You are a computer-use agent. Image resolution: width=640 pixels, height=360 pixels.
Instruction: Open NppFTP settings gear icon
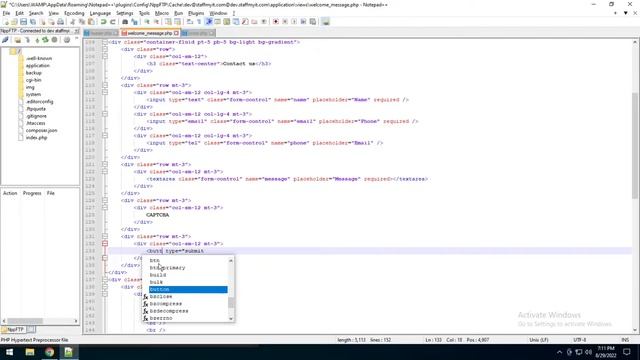[67, 40]
